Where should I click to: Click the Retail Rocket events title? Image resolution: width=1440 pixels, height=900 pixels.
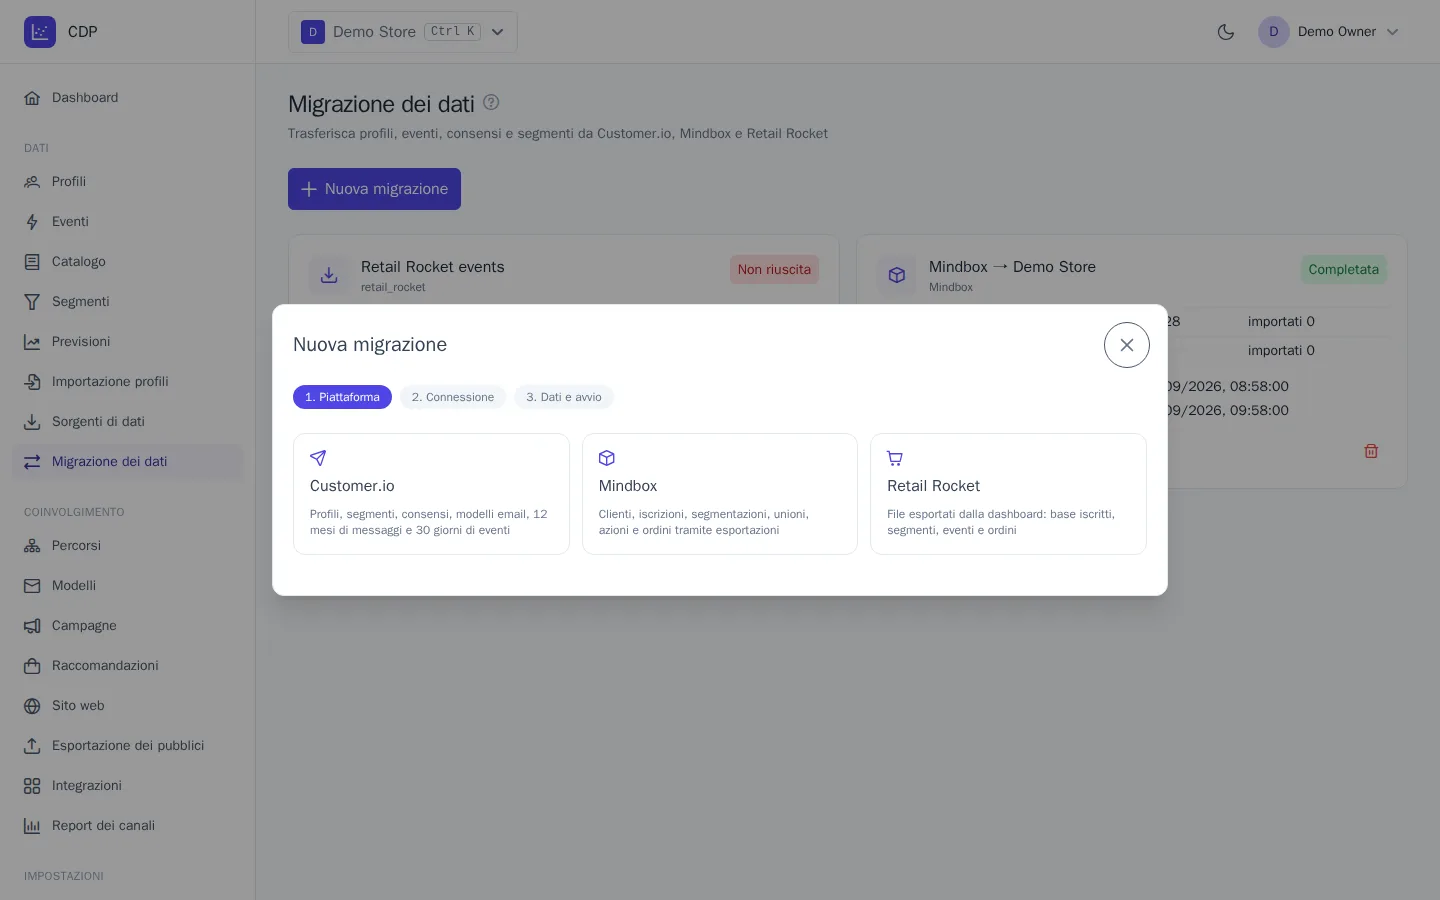[x=433, y=267]
